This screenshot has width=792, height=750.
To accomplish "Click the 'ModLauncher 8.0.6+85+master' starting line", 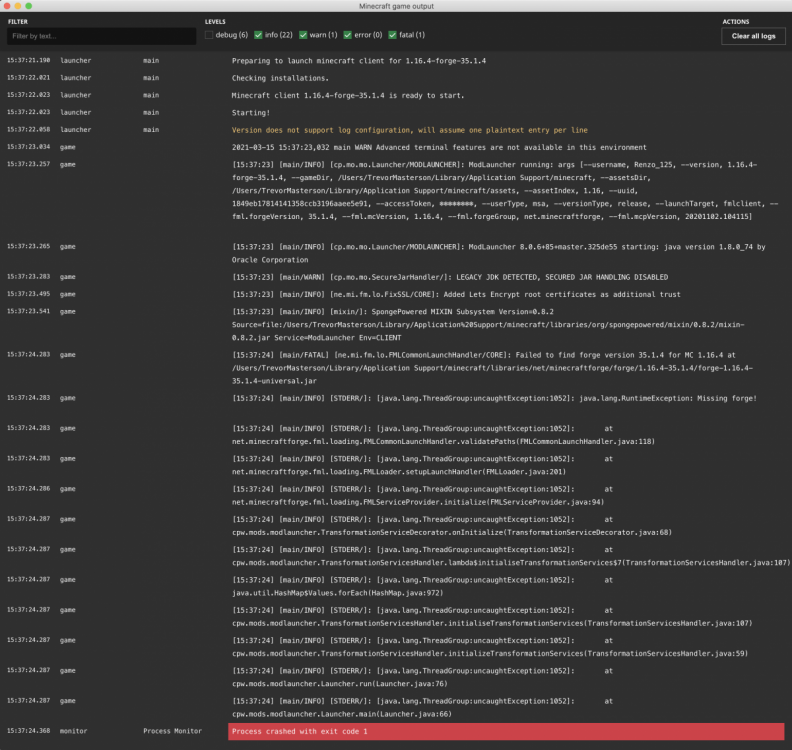I will pos(499,253).
